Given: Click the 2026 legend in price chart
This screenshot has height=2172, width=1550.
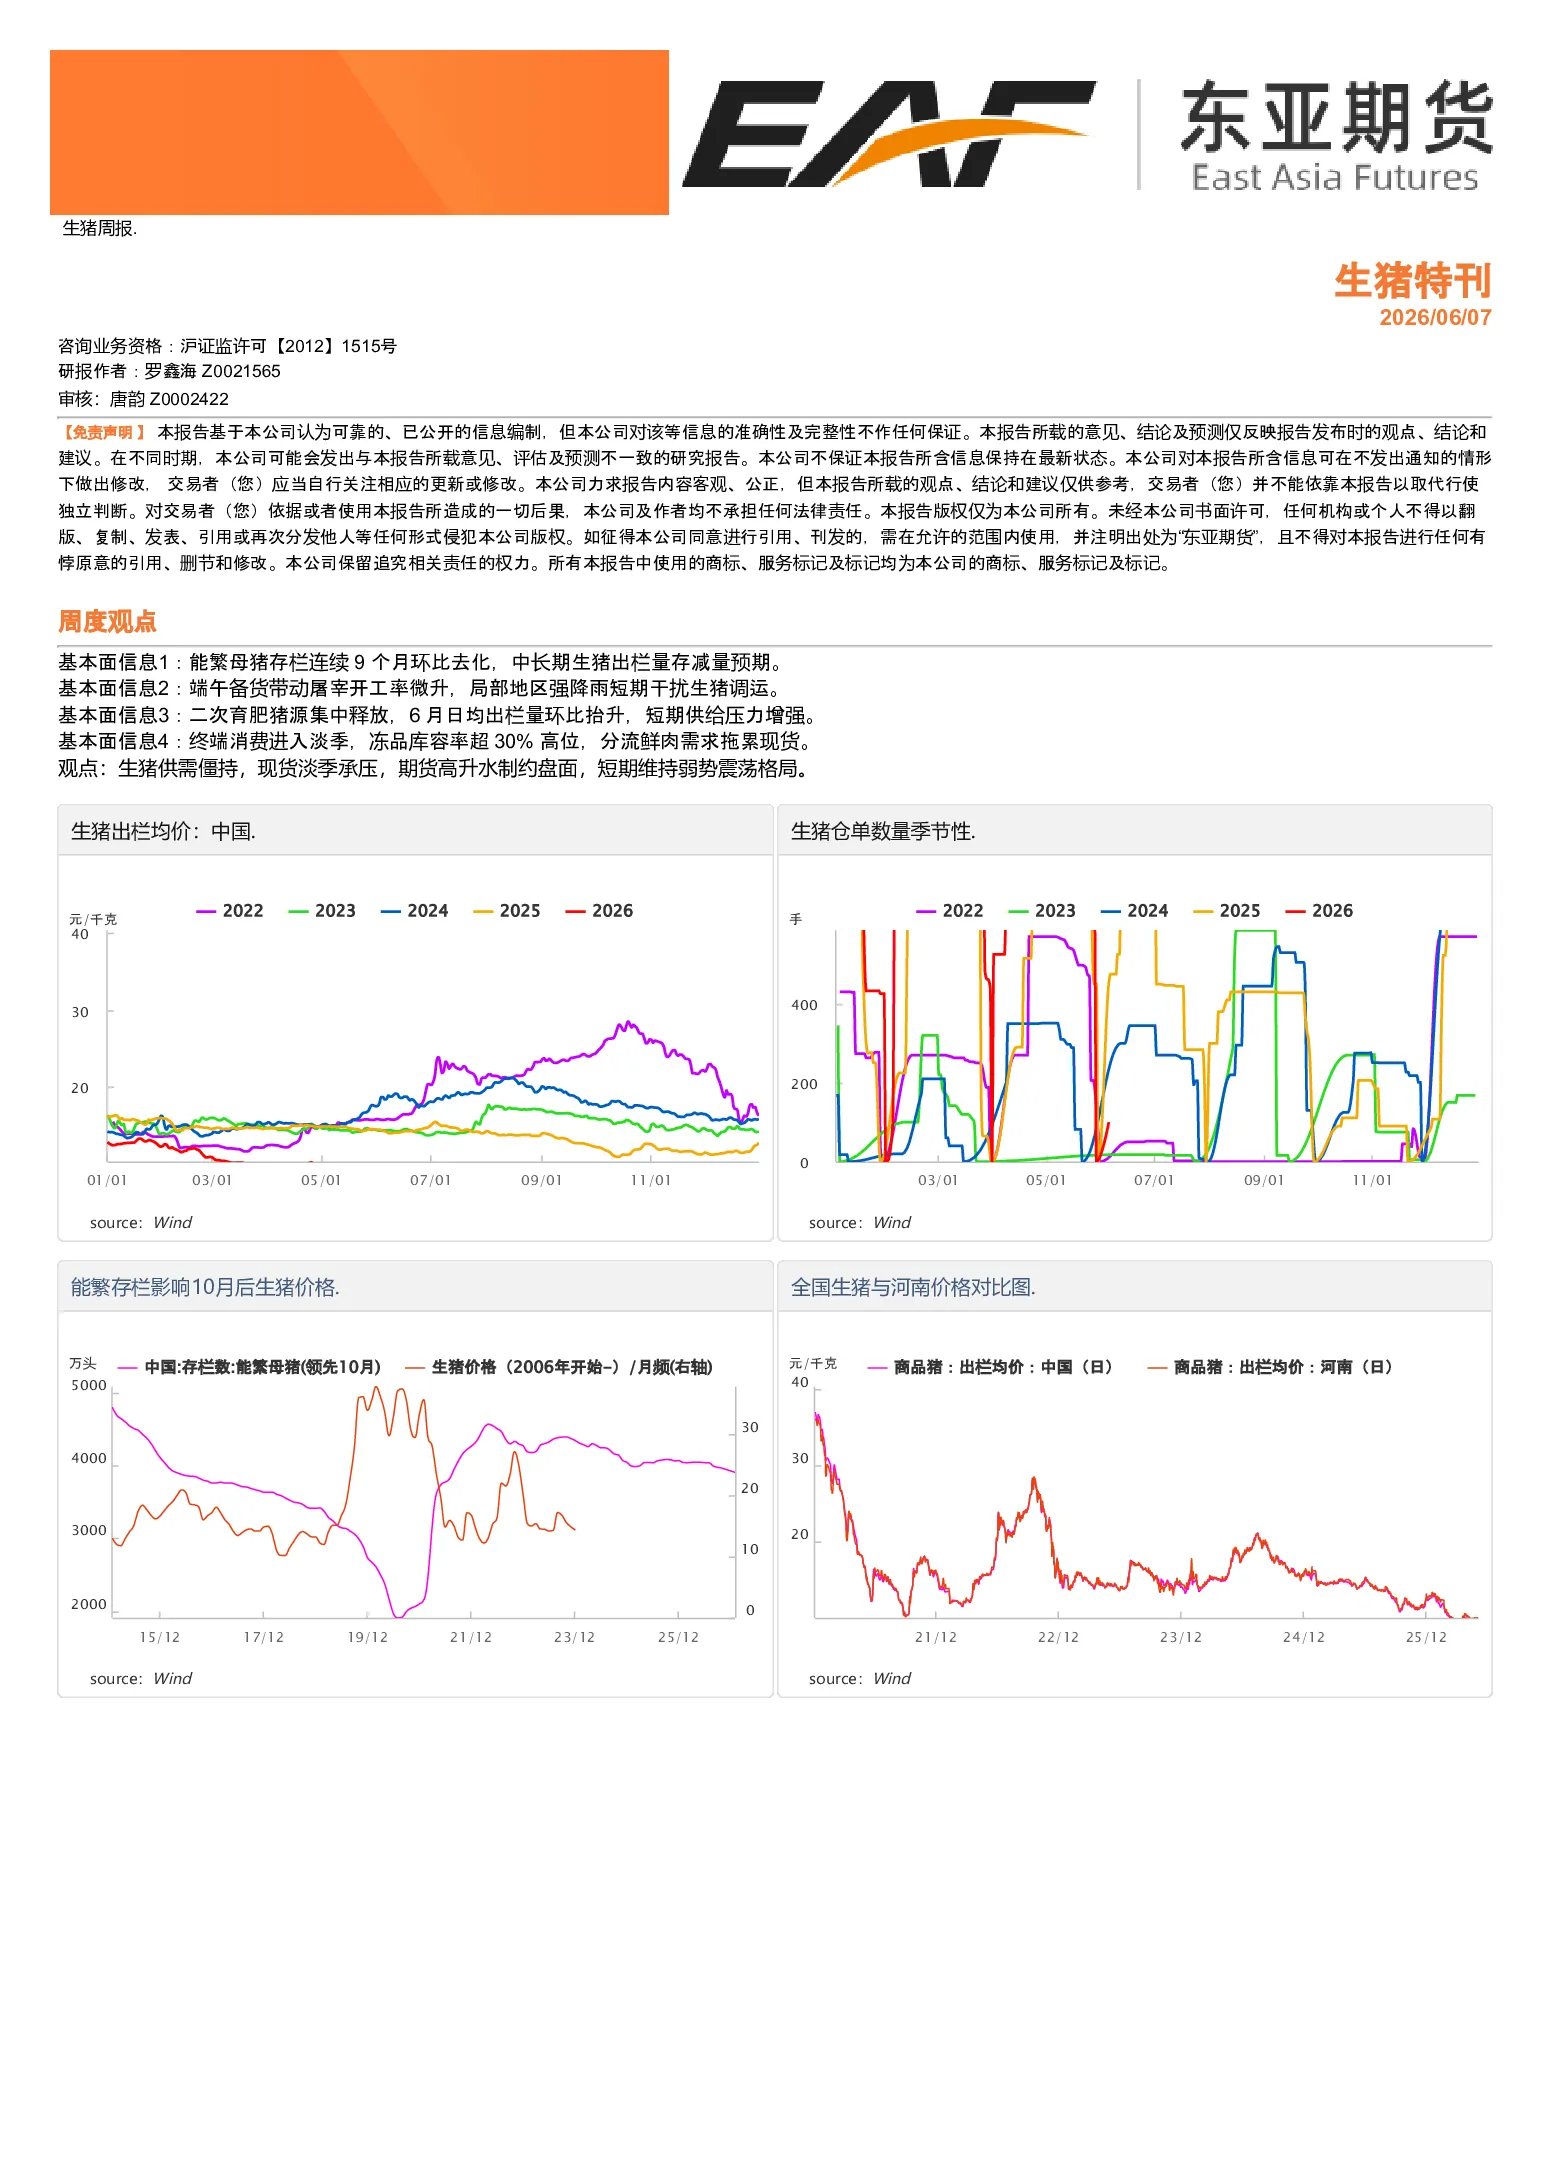Looking at the screenshot, I should click(x=599, y=911).
